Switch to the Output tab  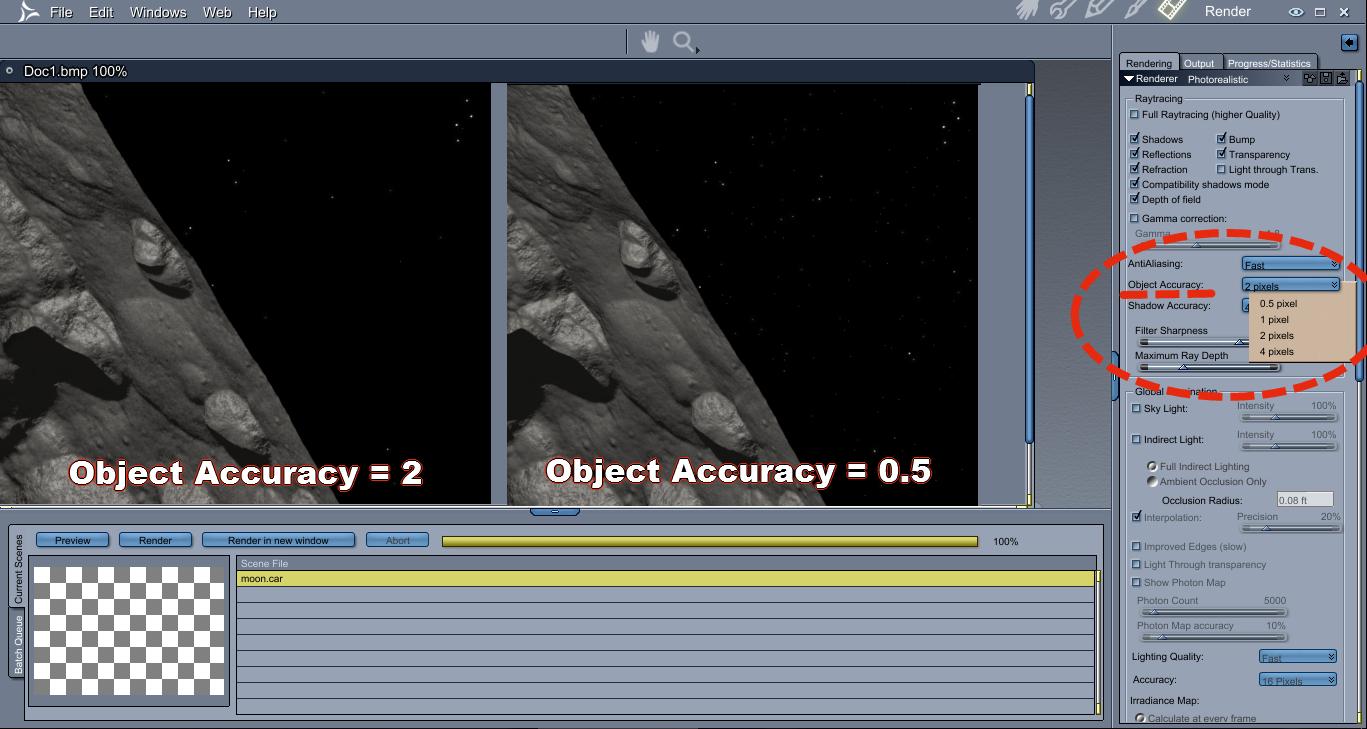(1199, 63)
